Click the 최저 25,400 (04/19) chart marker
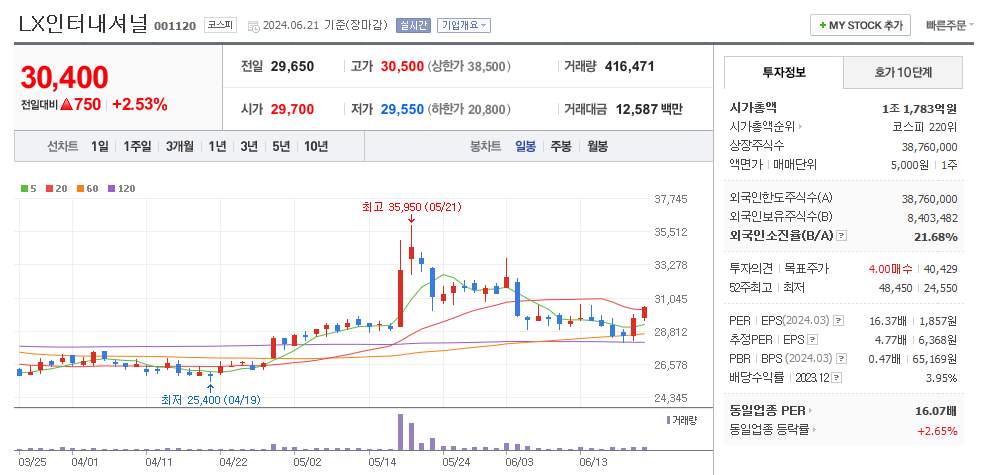Viewport: 981px width, 475px height. 210,399
